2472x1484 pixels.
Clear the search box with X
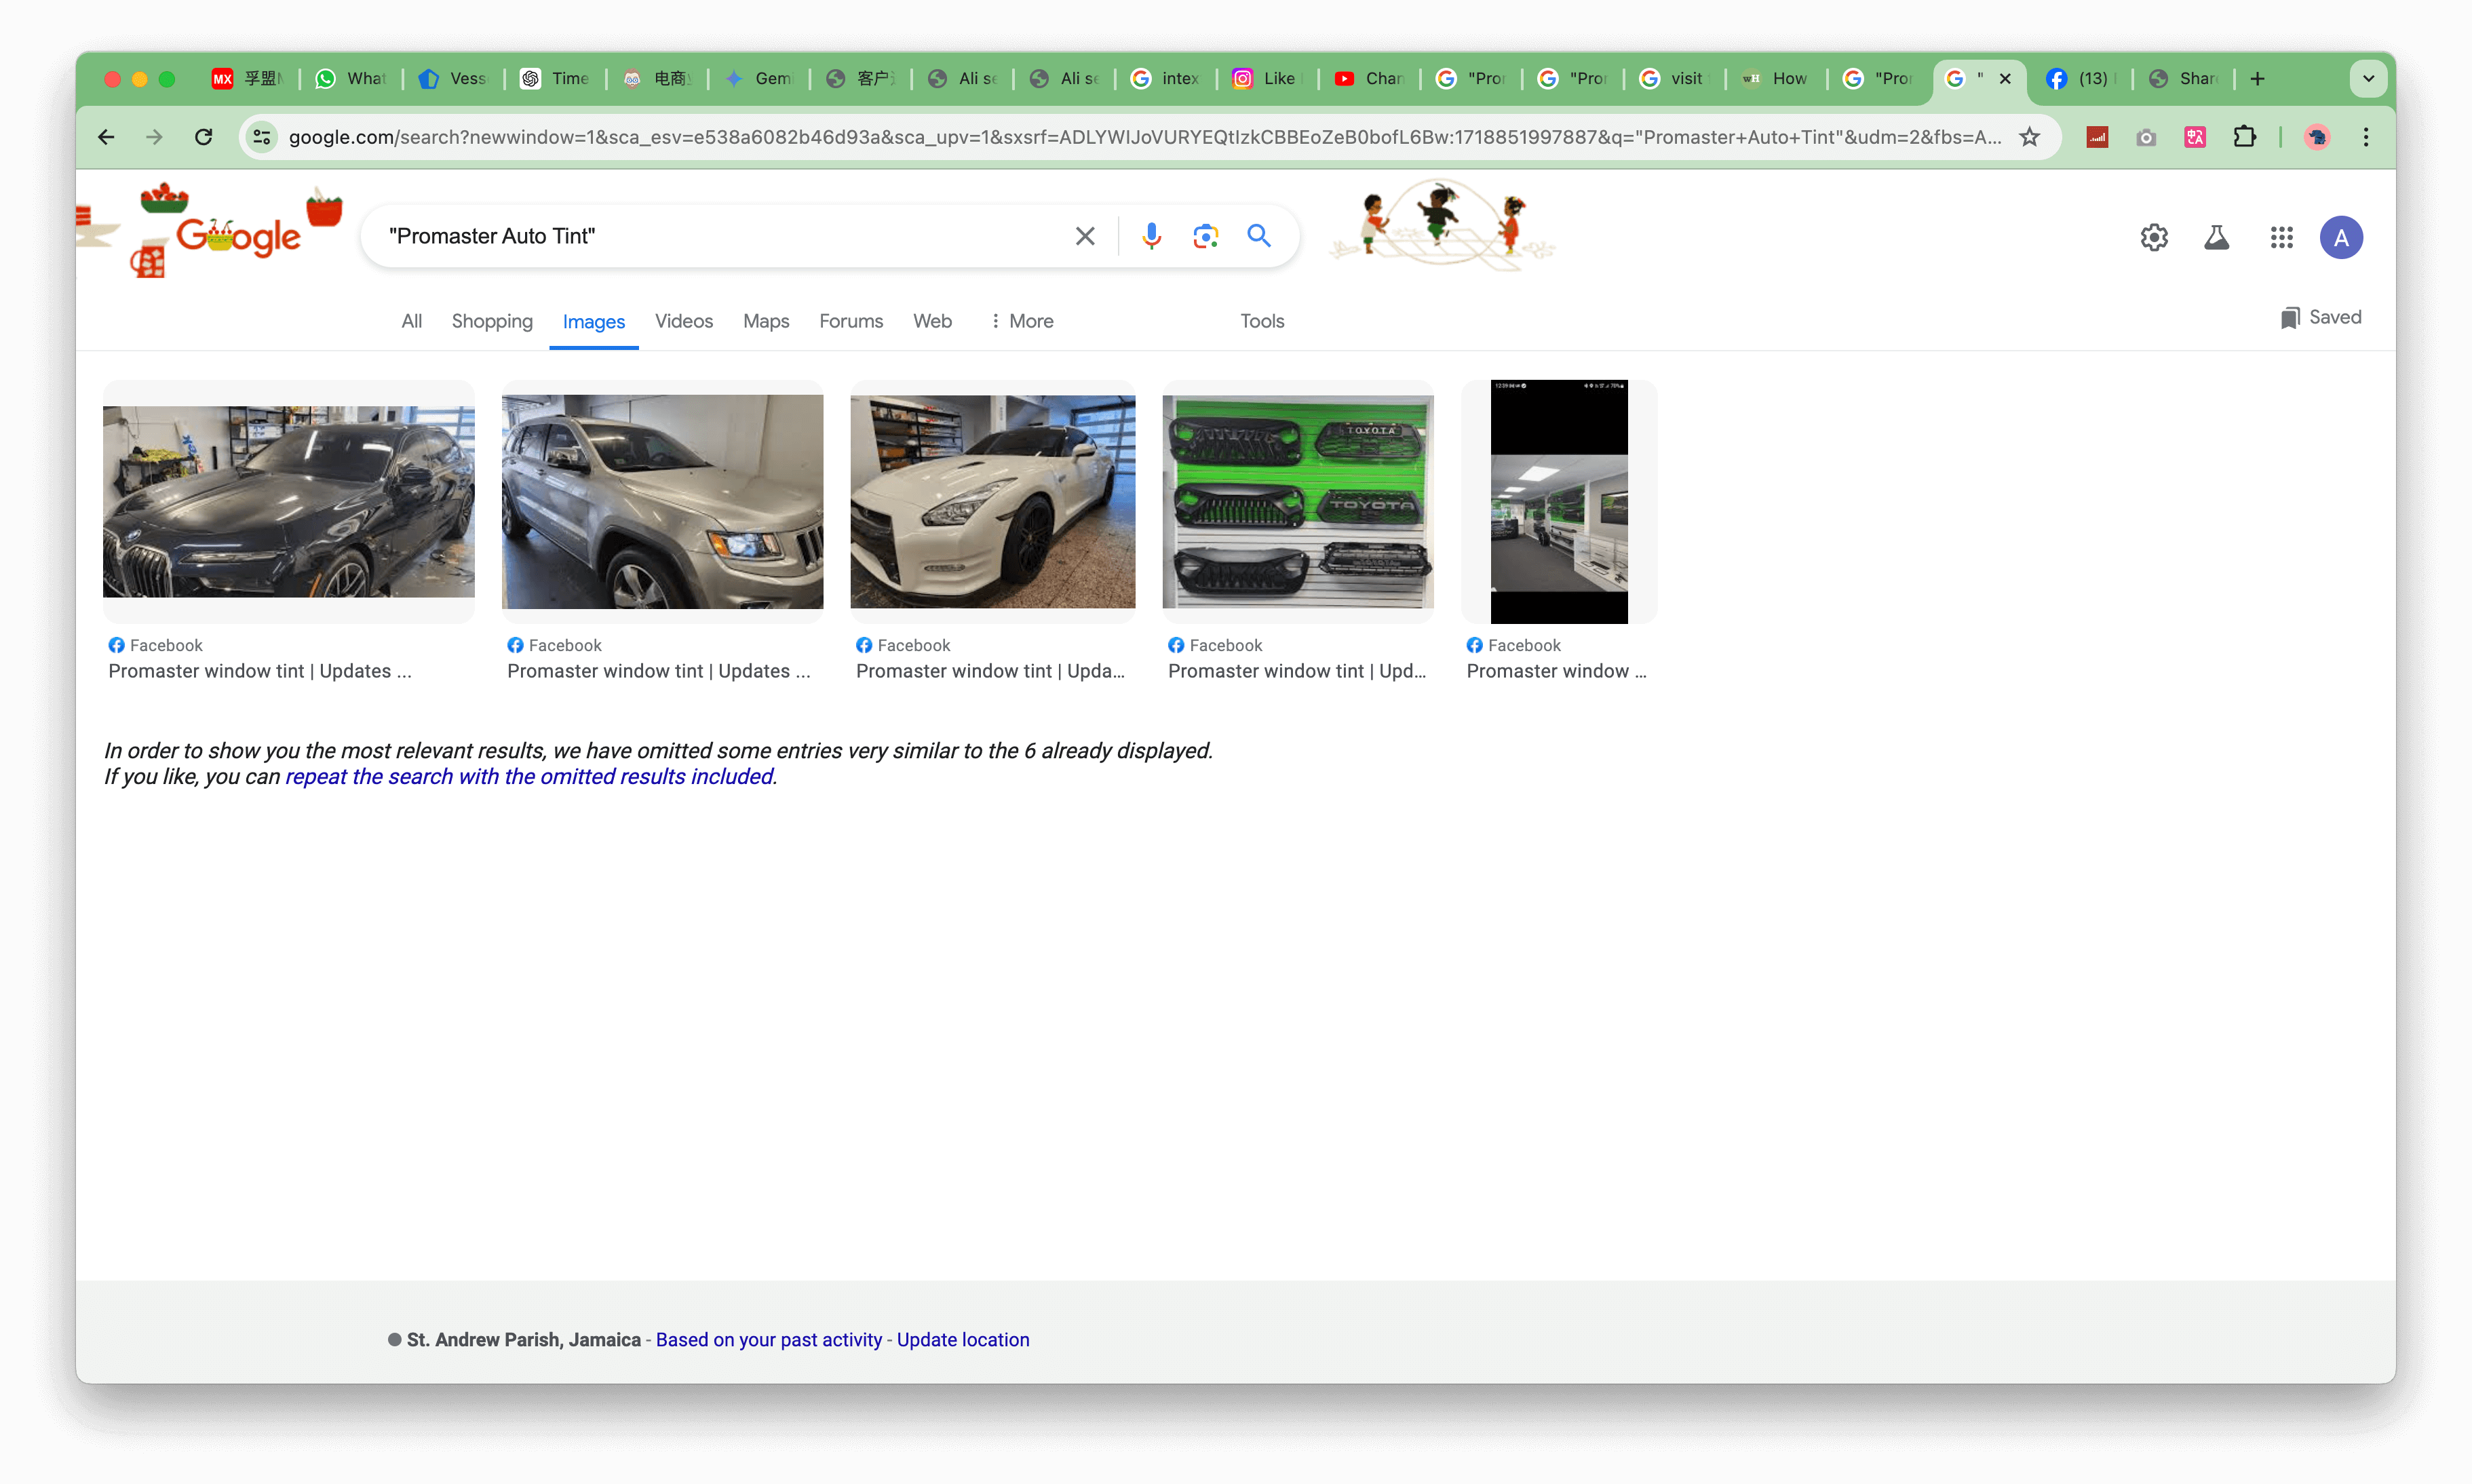pyautogui.click(x=1085, y=236)
